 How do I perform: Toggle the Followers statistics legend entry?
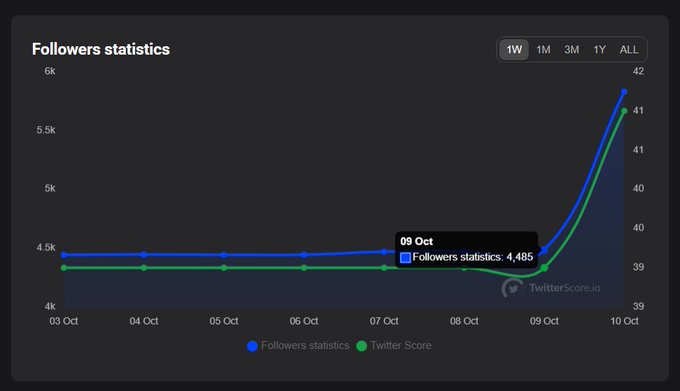tap(298, 345)
